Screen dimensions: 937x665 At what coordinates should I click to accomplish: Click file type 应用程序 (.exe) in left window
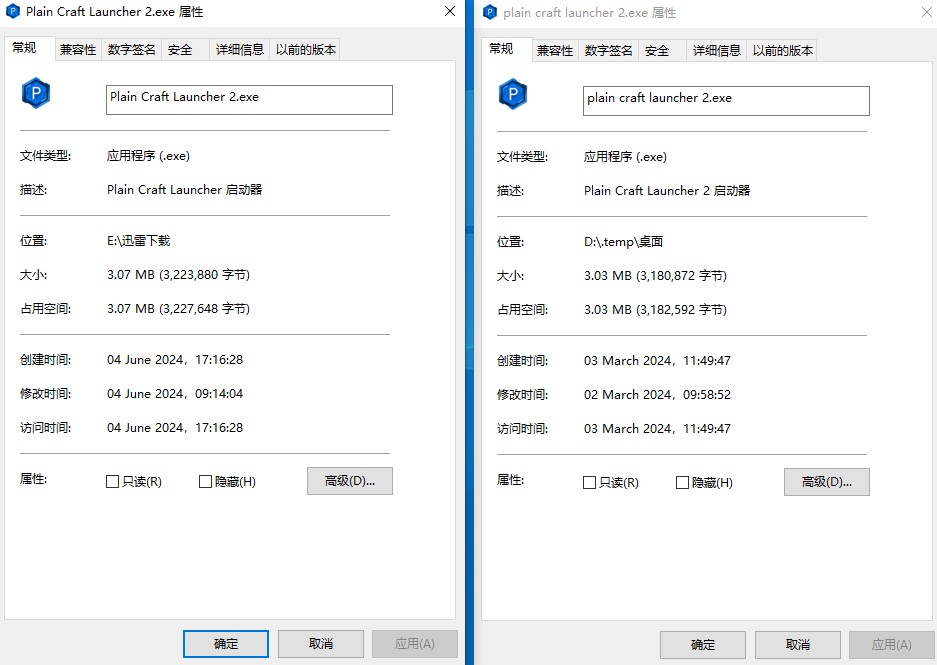pyautogui.click(x=148, y=156)
